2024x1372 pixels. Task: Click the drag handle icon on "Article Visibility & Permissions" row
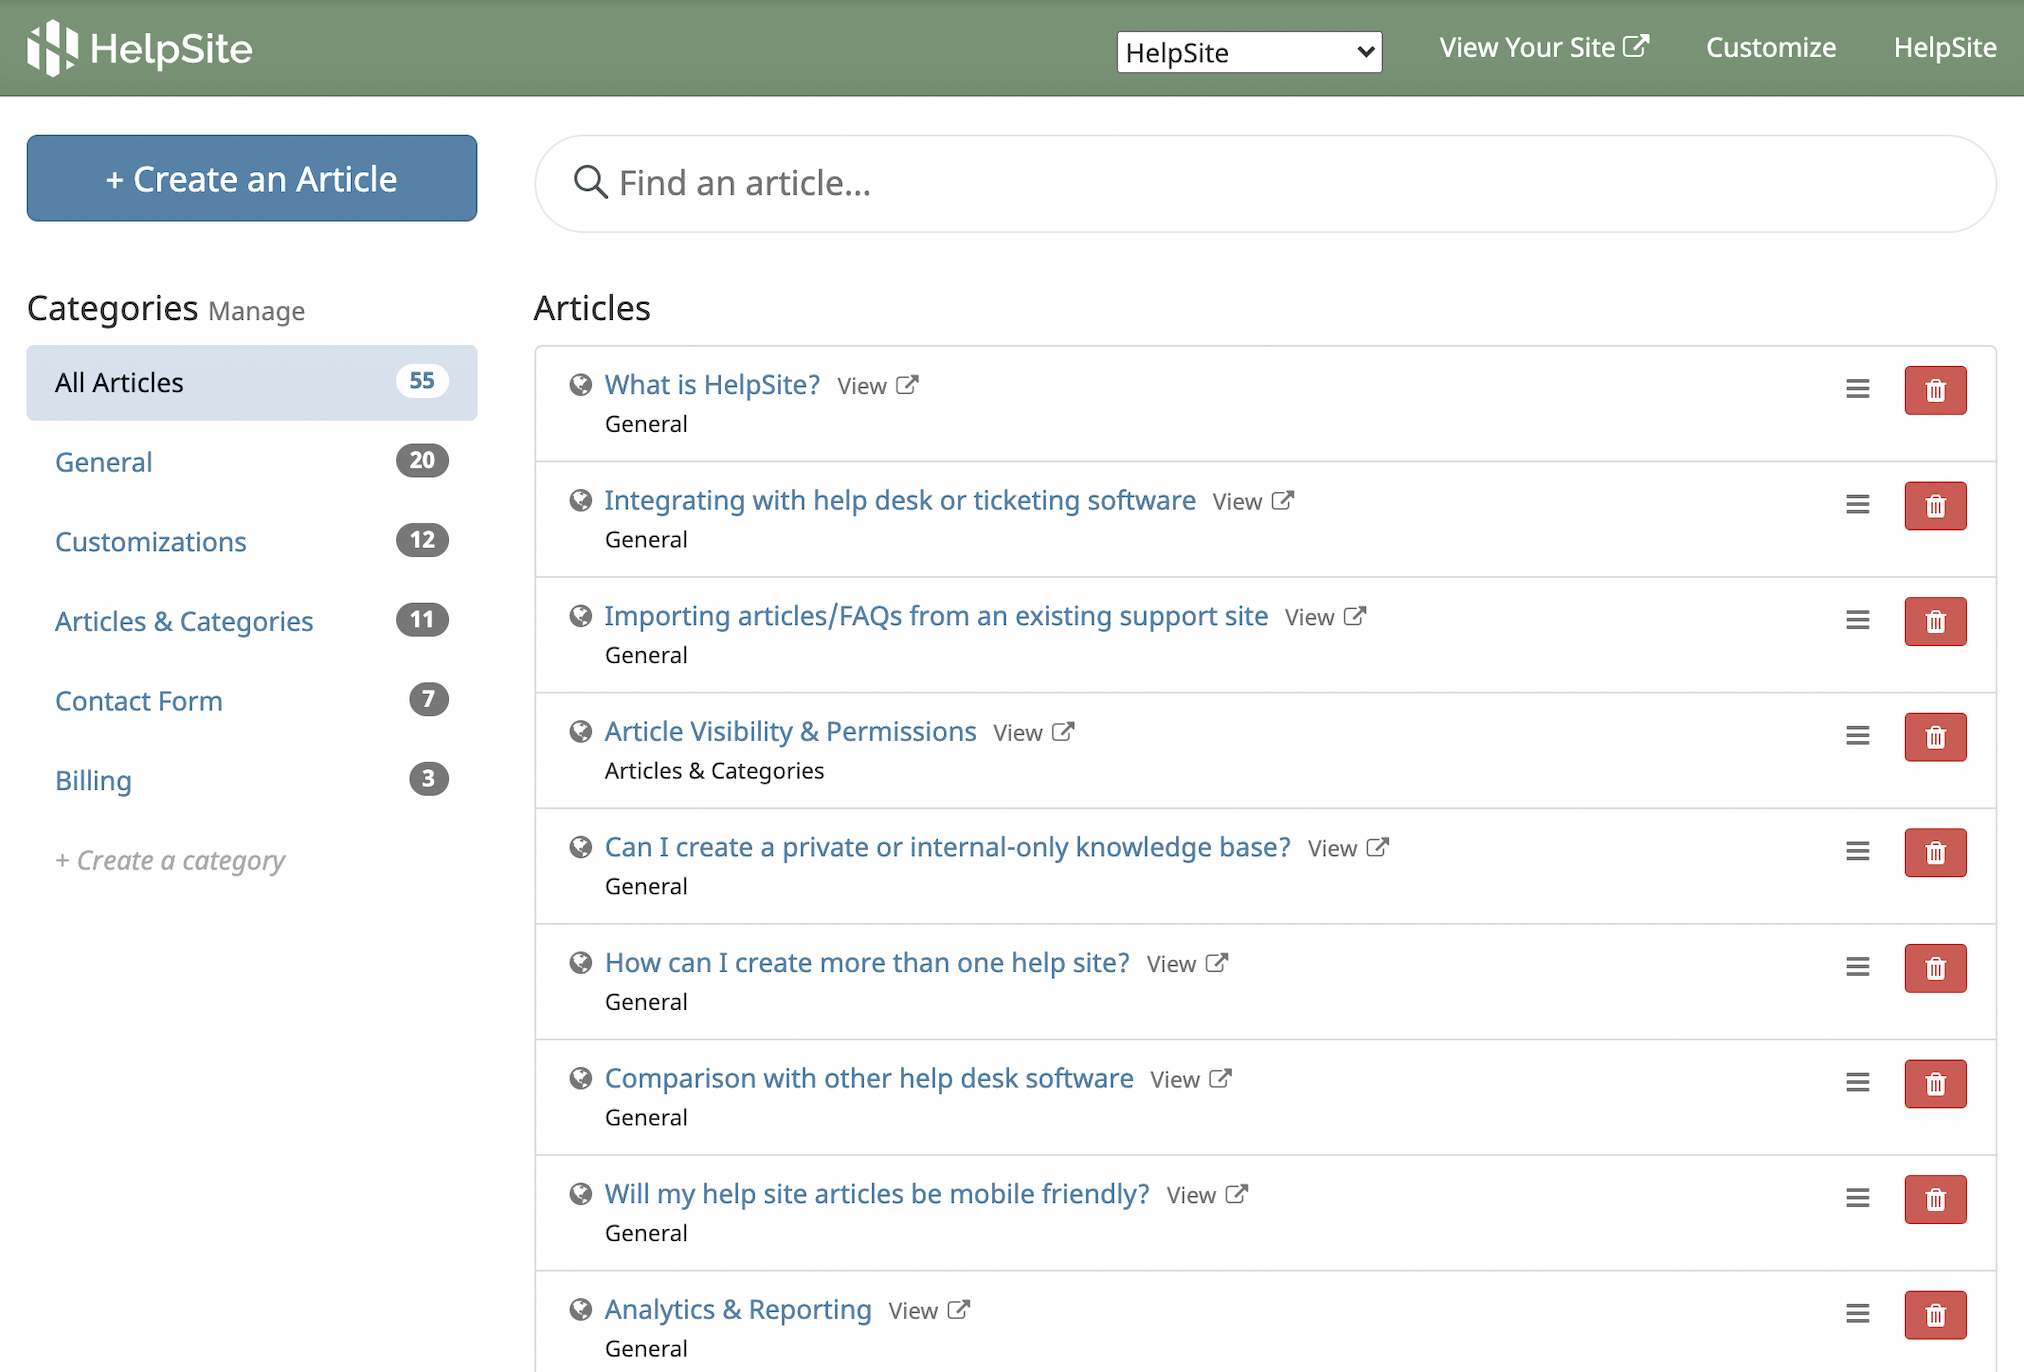(1857, 736)
